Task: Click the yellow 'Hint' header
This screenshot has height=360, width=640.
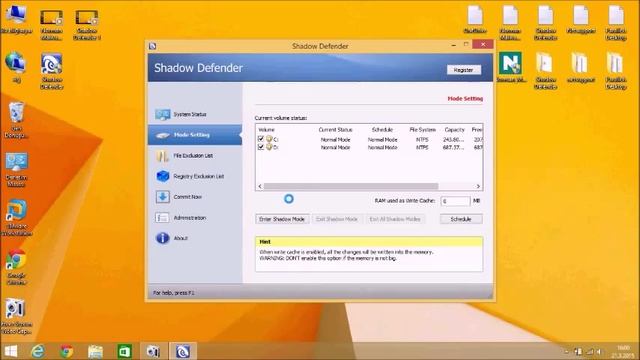Action: 369,242
